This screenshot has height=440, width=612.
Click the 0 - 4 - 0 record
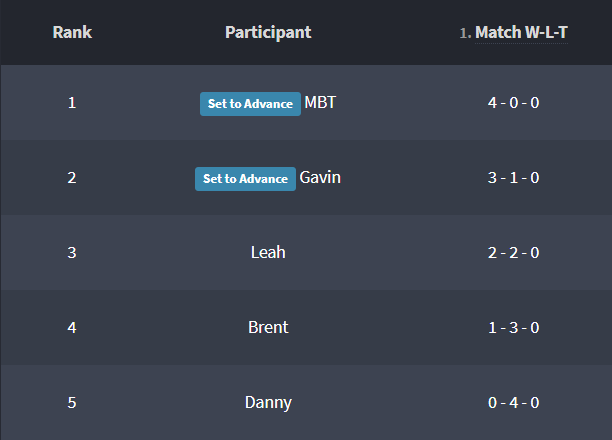[513, 402]
